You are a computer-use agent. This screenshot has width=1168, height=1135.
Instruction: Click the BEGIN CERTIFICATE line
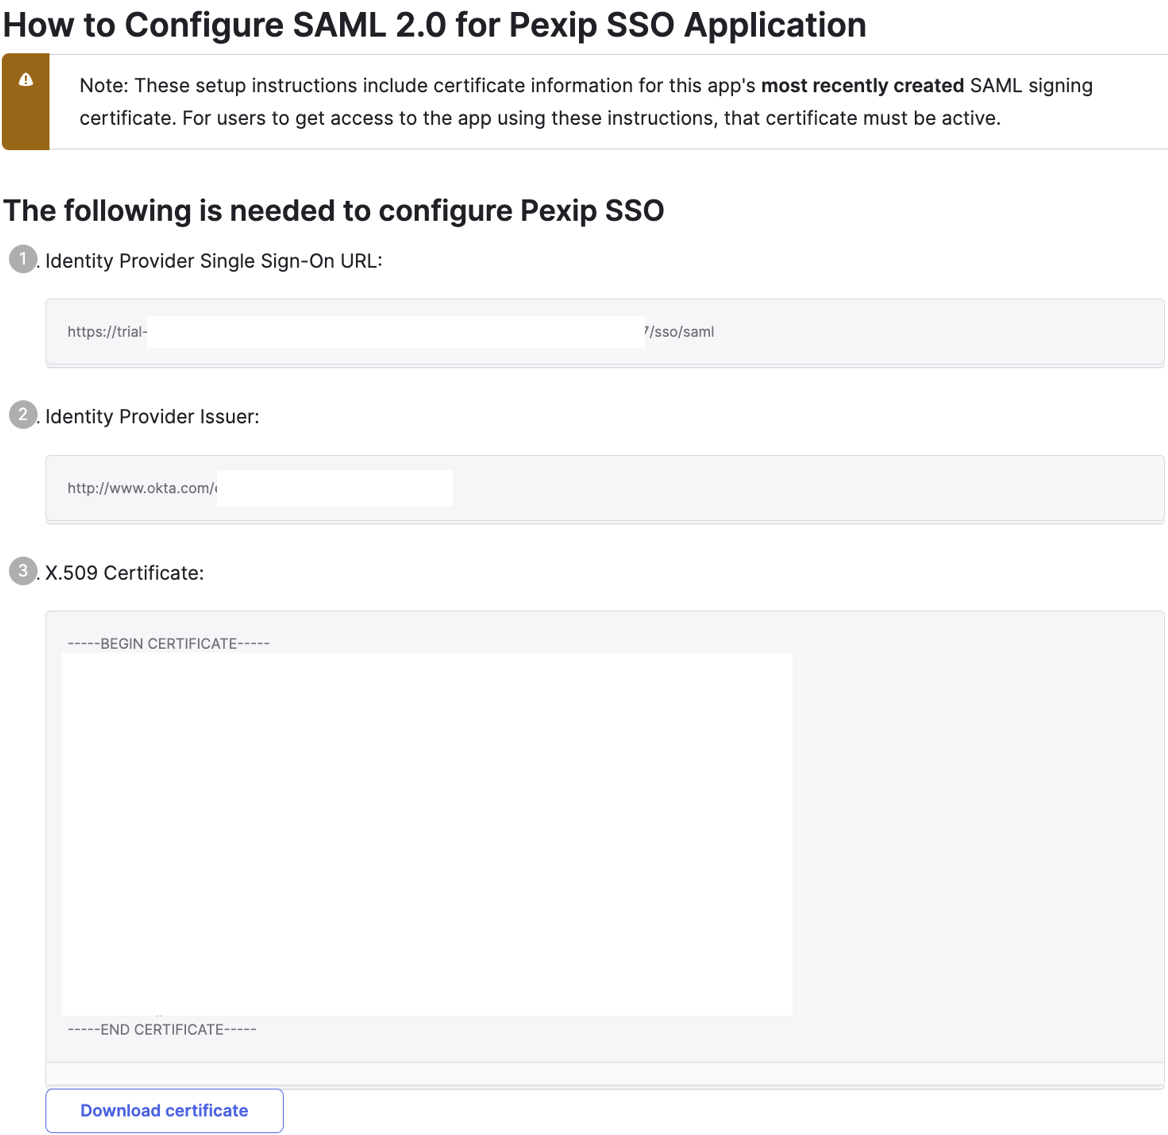(169, 643)
